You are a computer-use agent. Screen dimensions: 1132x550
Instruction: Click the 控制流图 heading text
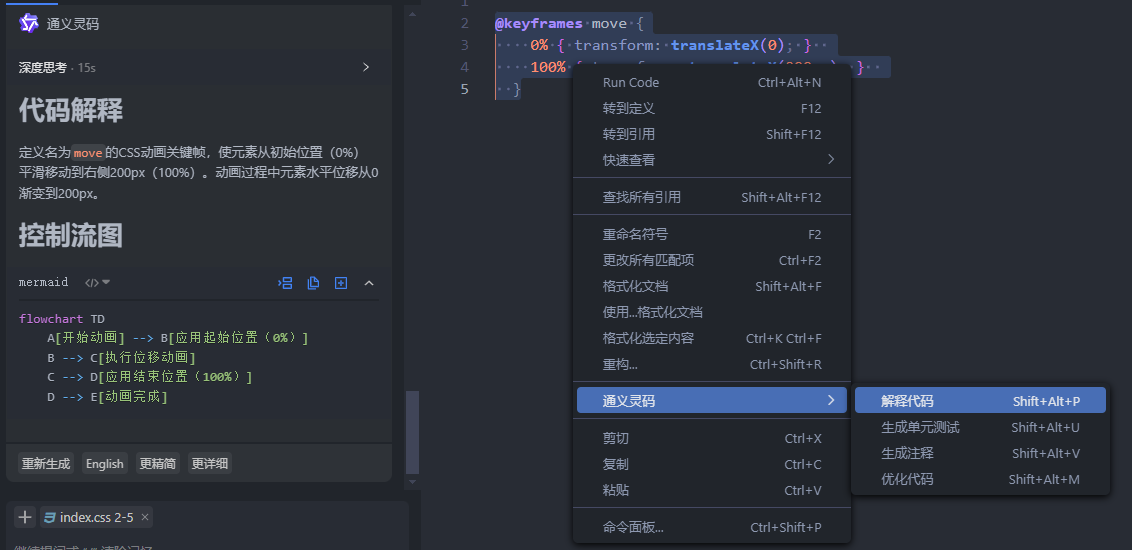coord(71,235)
